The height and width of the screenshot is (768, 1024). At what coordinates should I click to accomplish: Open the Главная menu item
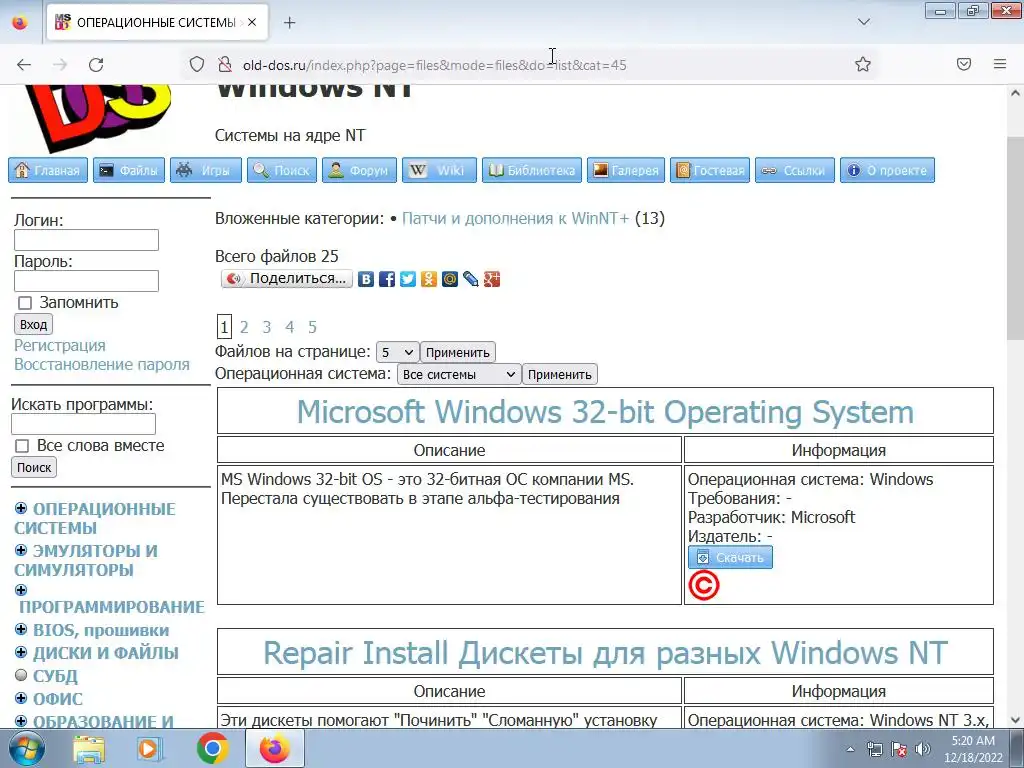coord(48,170)
